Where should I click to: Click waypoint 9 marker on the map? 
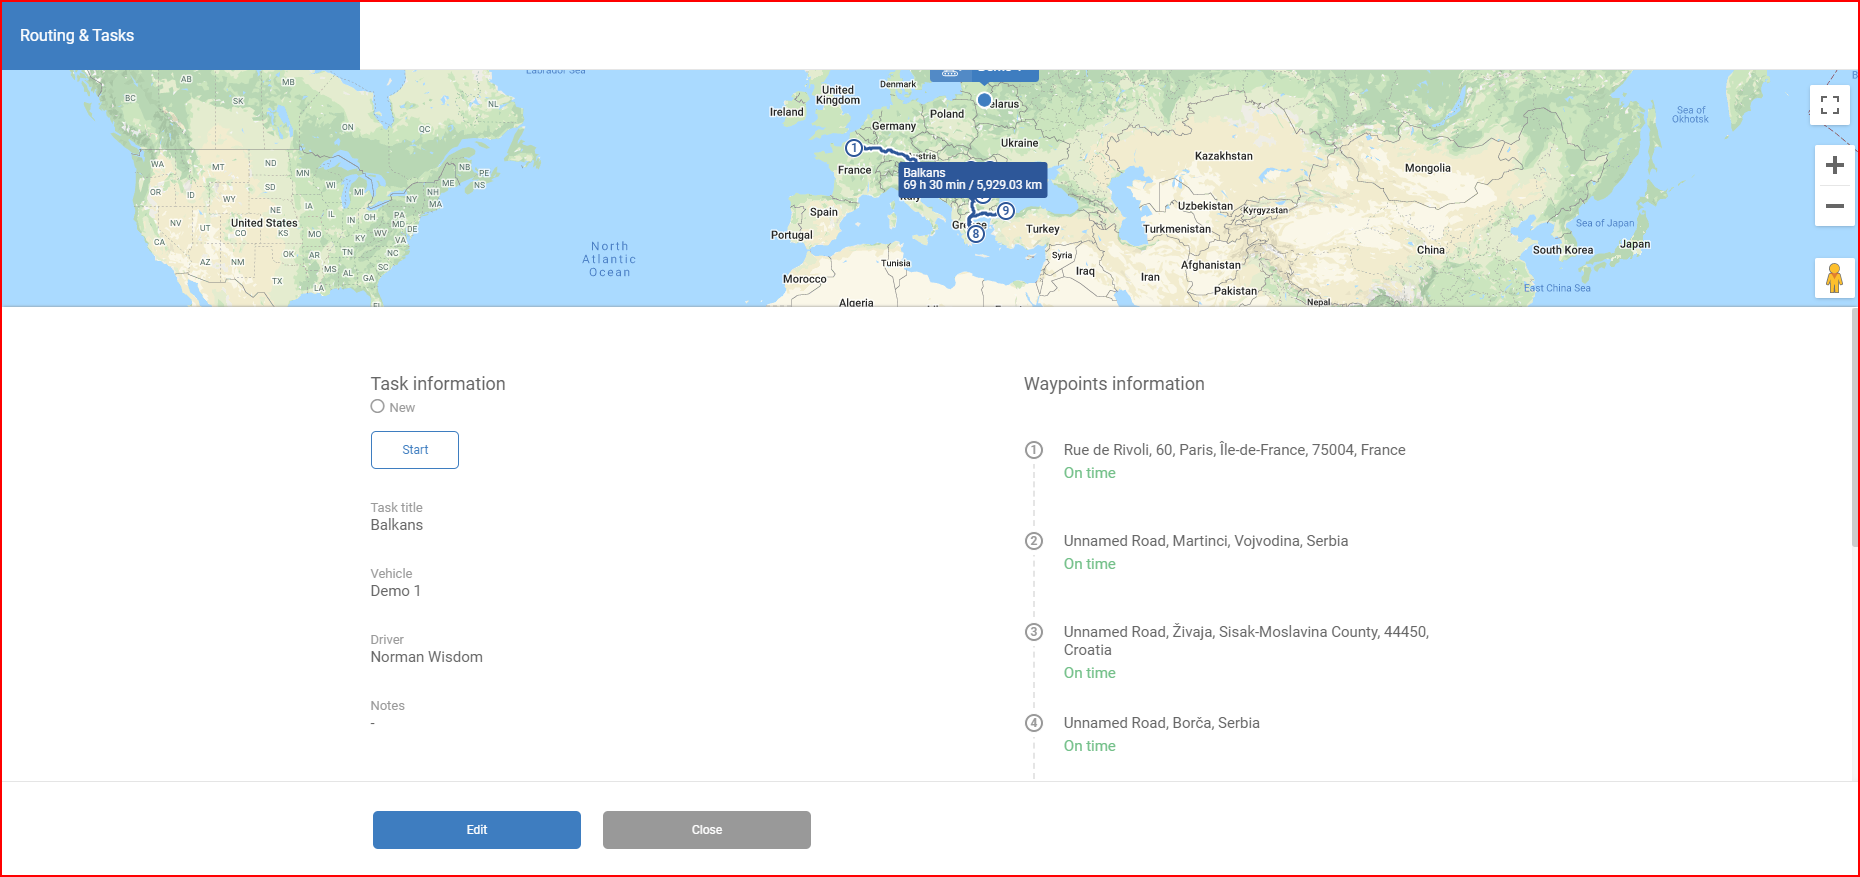(x=1006, y=211)
